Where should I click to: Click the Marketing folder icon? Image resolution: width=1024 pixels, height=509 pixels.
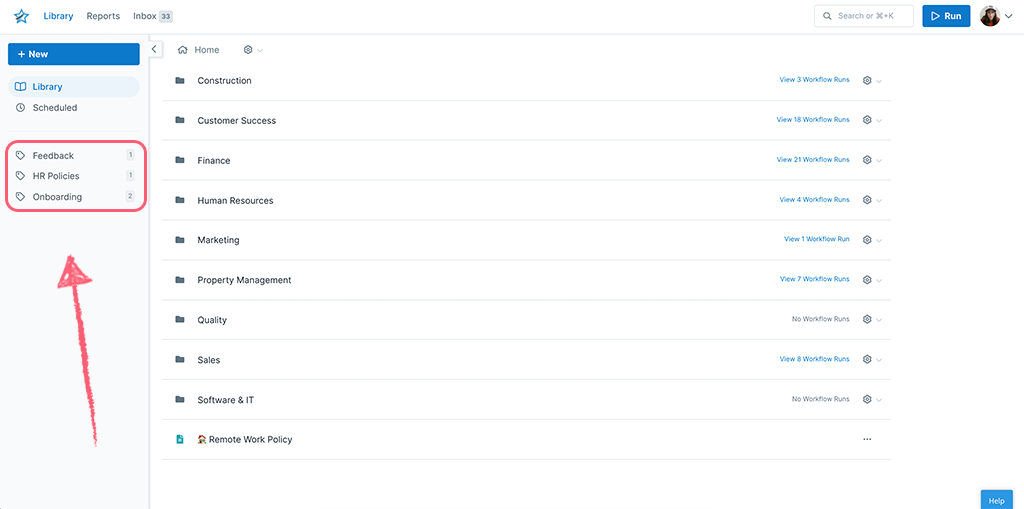pyautogui.click(x=180, y=240)
